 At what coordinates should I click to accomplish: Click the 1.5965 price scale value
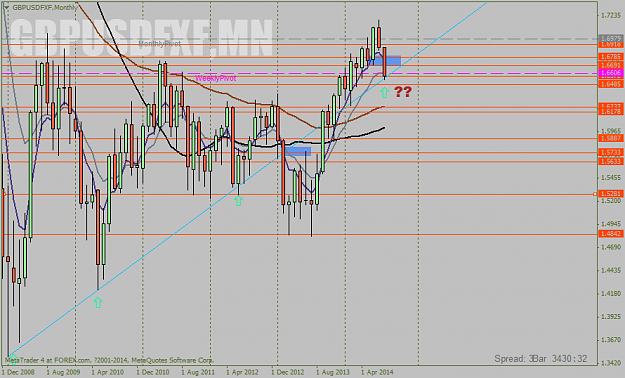pos(611,131)
